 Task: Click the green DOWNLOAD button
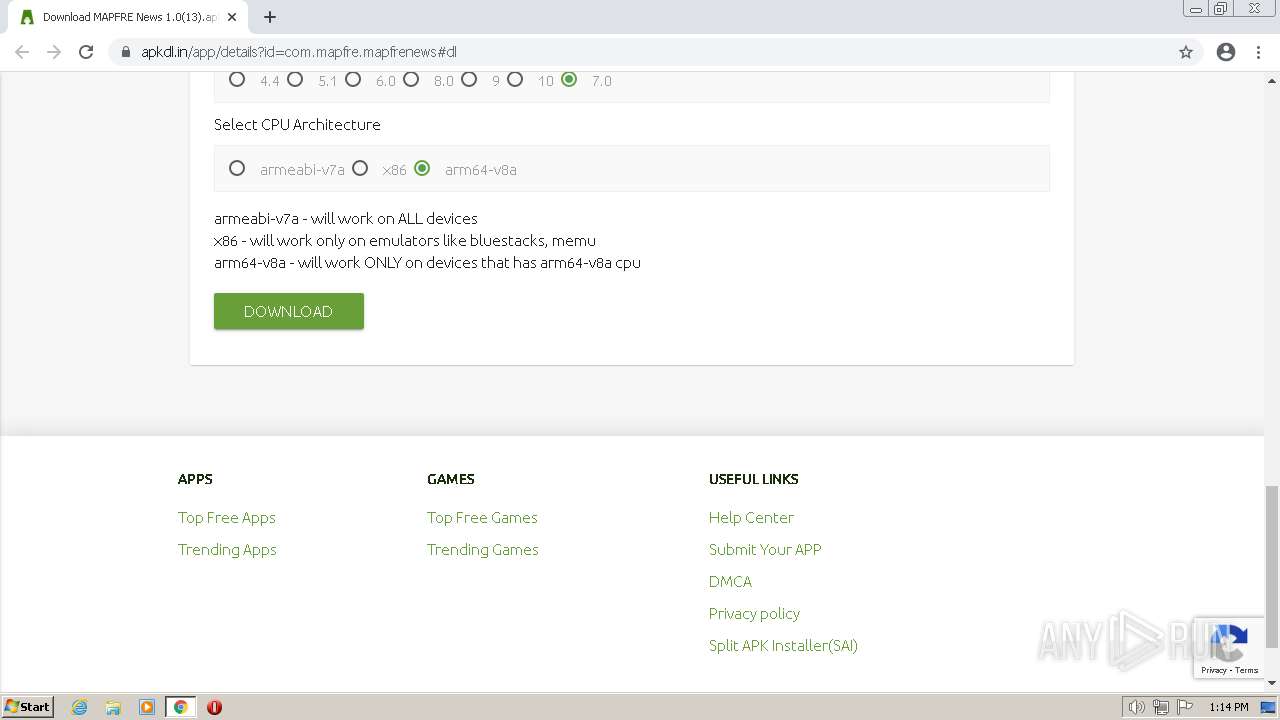[289, 311]
